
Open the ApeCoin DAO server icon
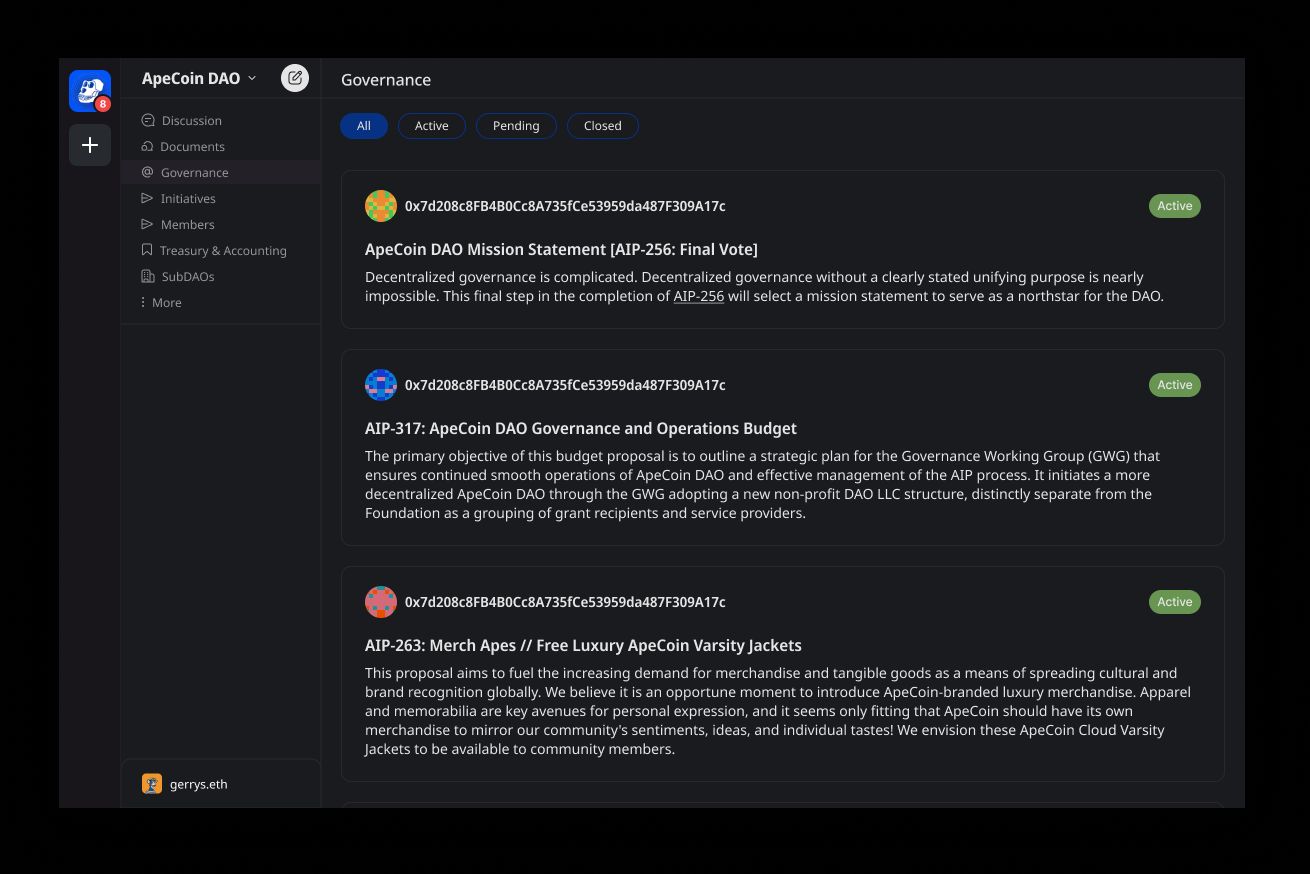(x=90, y=91)
